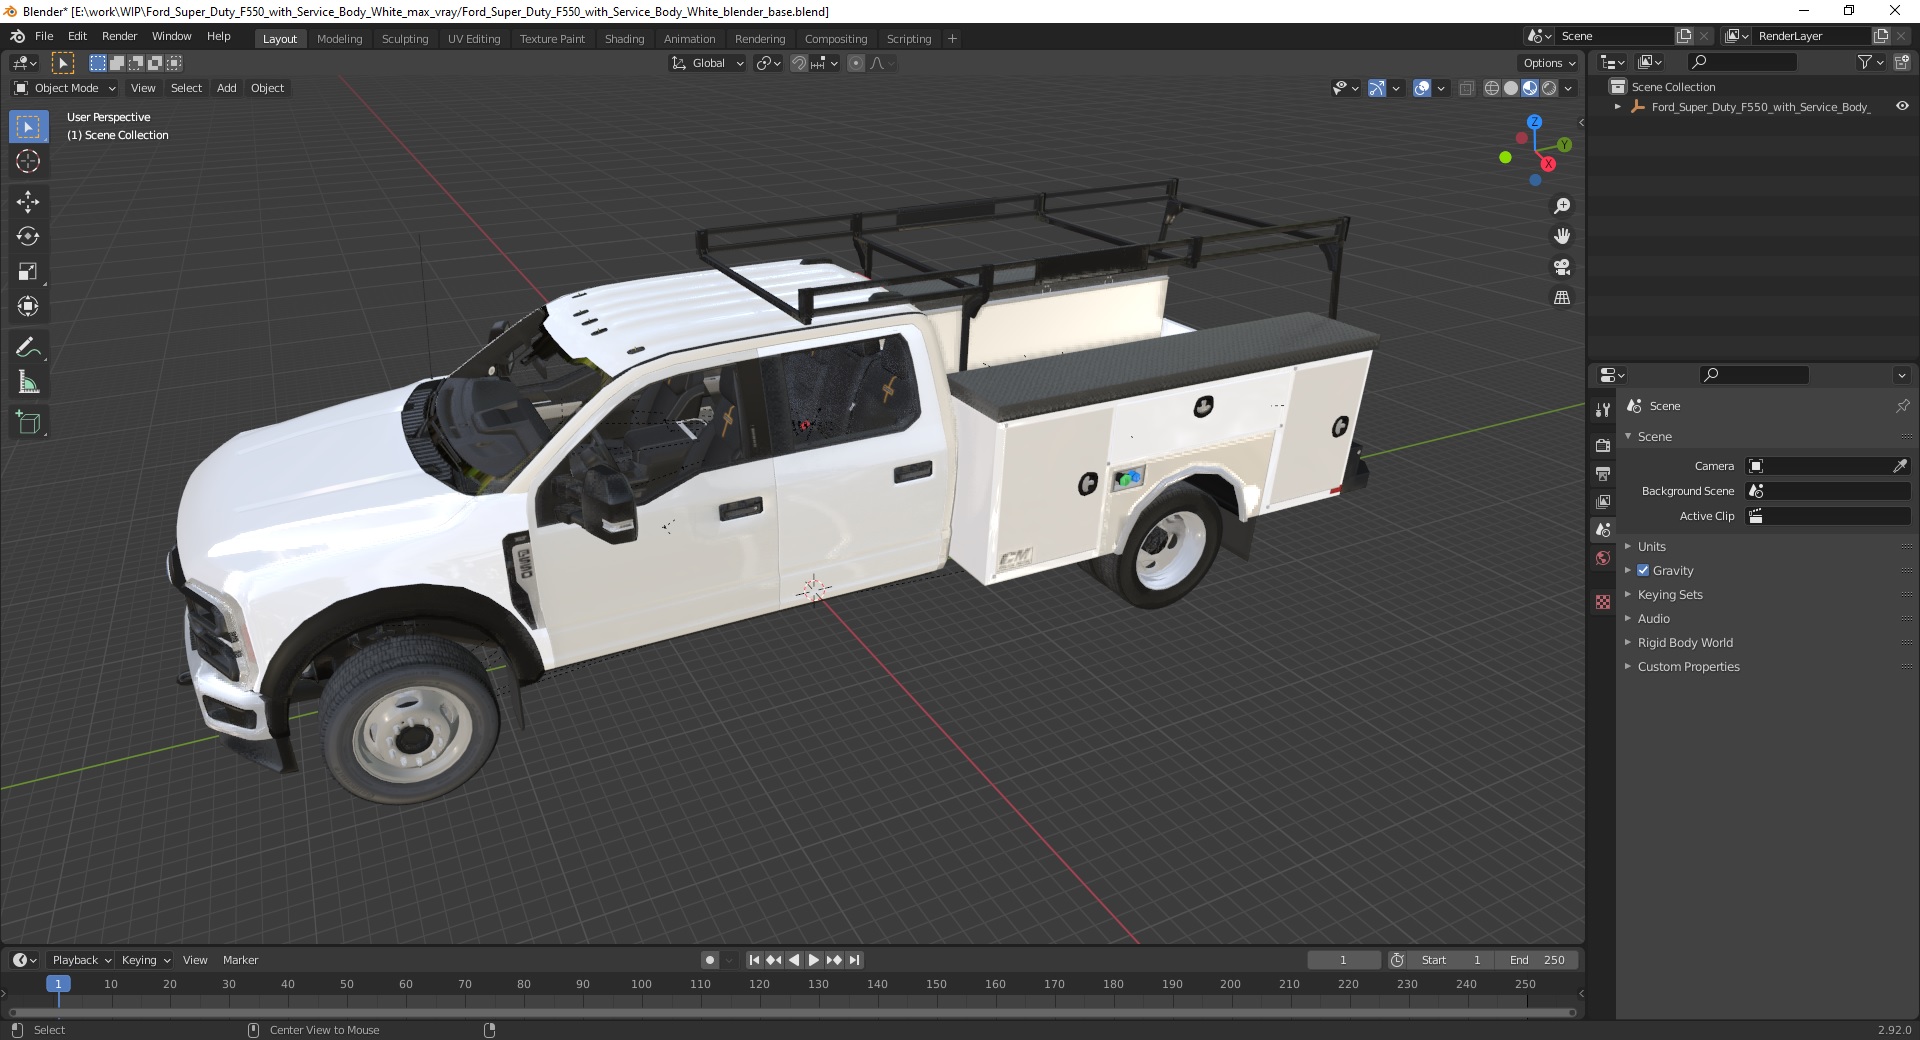The height and width of the screenshot is (1040, 1920).
Task: Select the Add Cube tool
Action: point(28,423)
